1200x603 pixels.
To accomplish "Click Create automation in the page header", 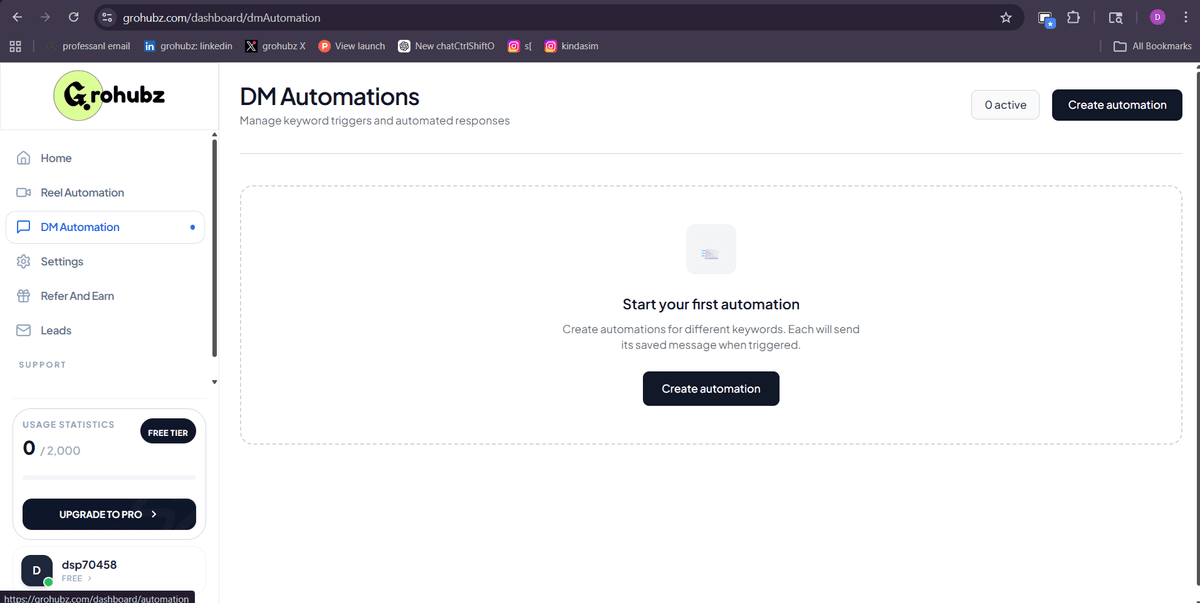I will pyautogui.click(x=1117, y=105).
